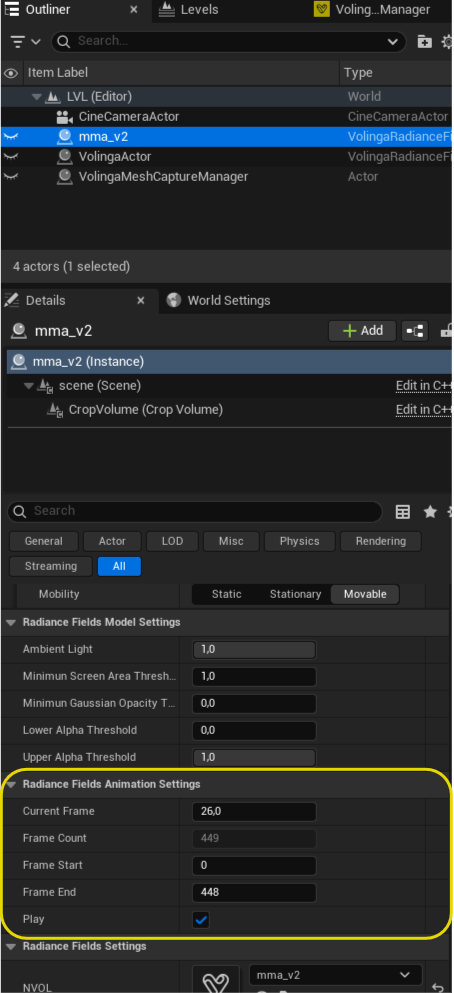Image resolution: width=454 pixels, height=993 pixels.
Task: Filter details by Actor category
Action: coord(112,541)
